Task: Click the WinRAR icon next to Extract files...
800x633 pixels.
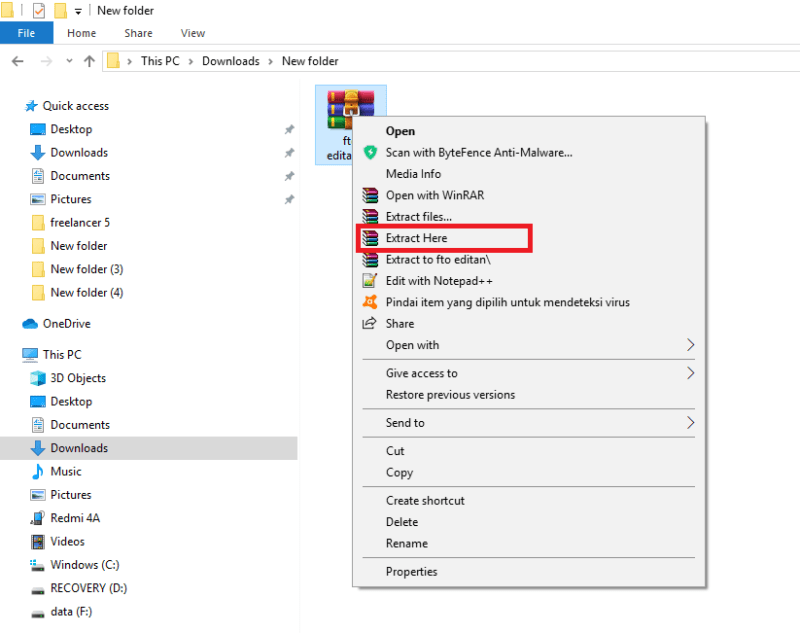Action: pyautogui.click(x=370, y=217)
